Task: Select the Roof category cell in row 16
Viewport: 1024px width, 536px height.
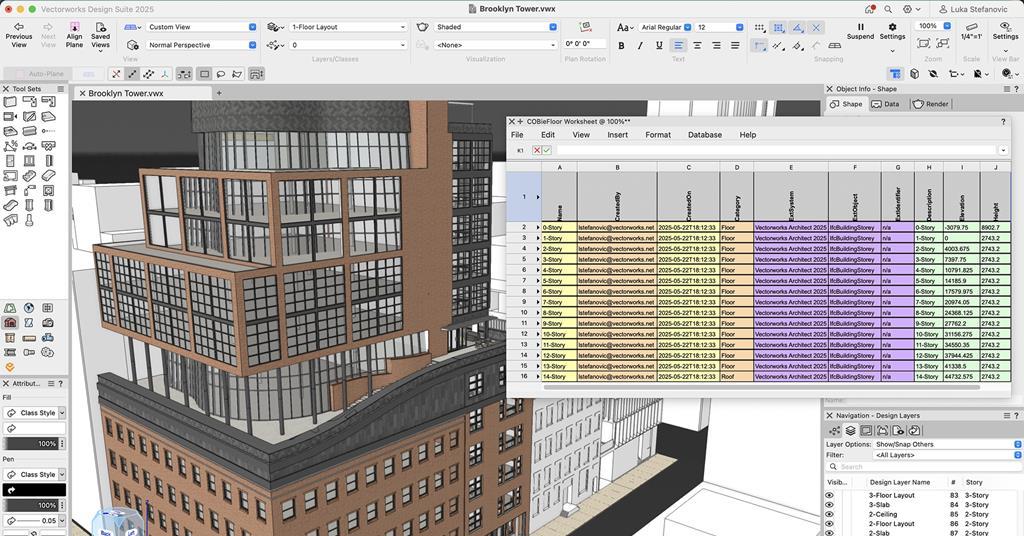Action: tap(737, 377)
